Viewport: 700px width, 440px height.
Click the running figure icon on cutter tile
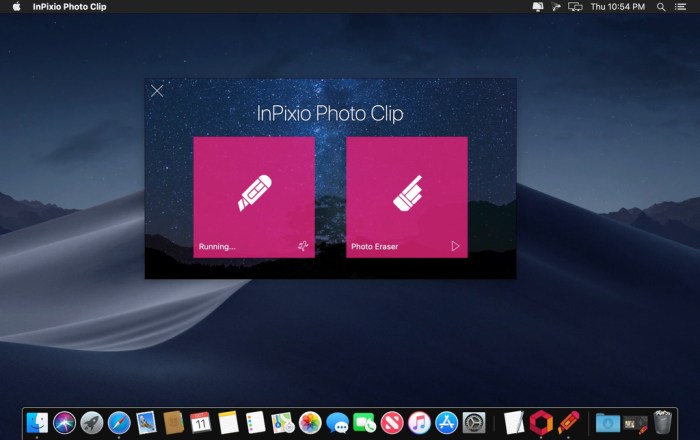303,246
